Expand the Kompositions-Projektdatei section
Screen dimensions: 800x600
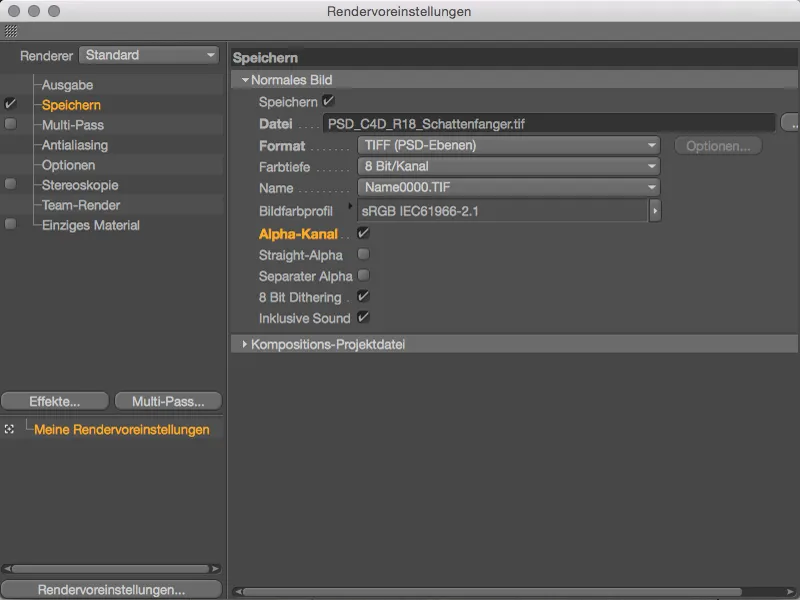coord(245,344)
